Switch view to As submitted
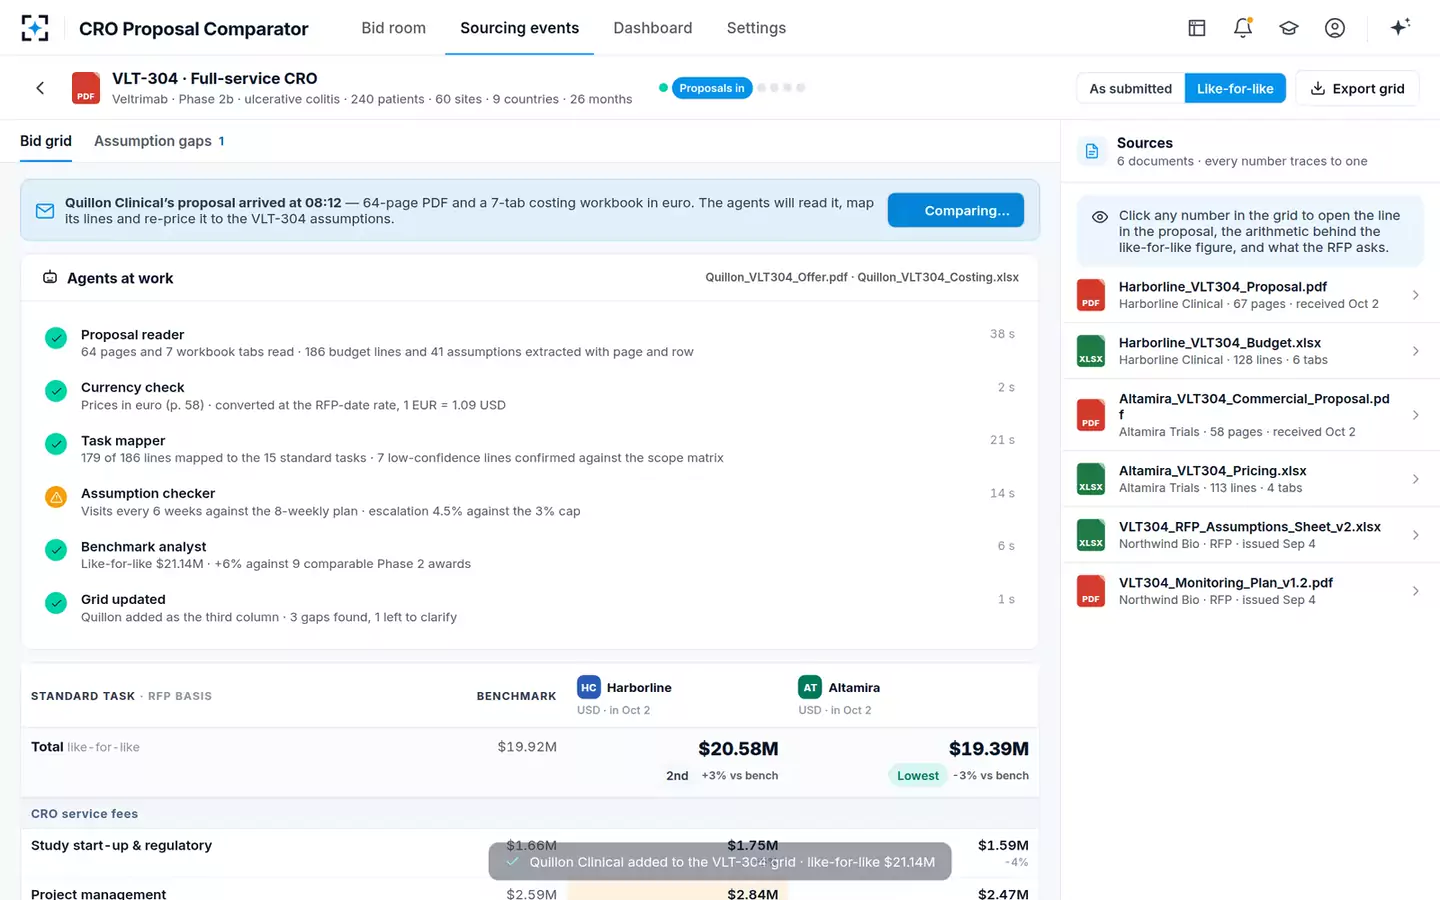The width and height of the screenshot is (1440, 900). pos(1130,88)
